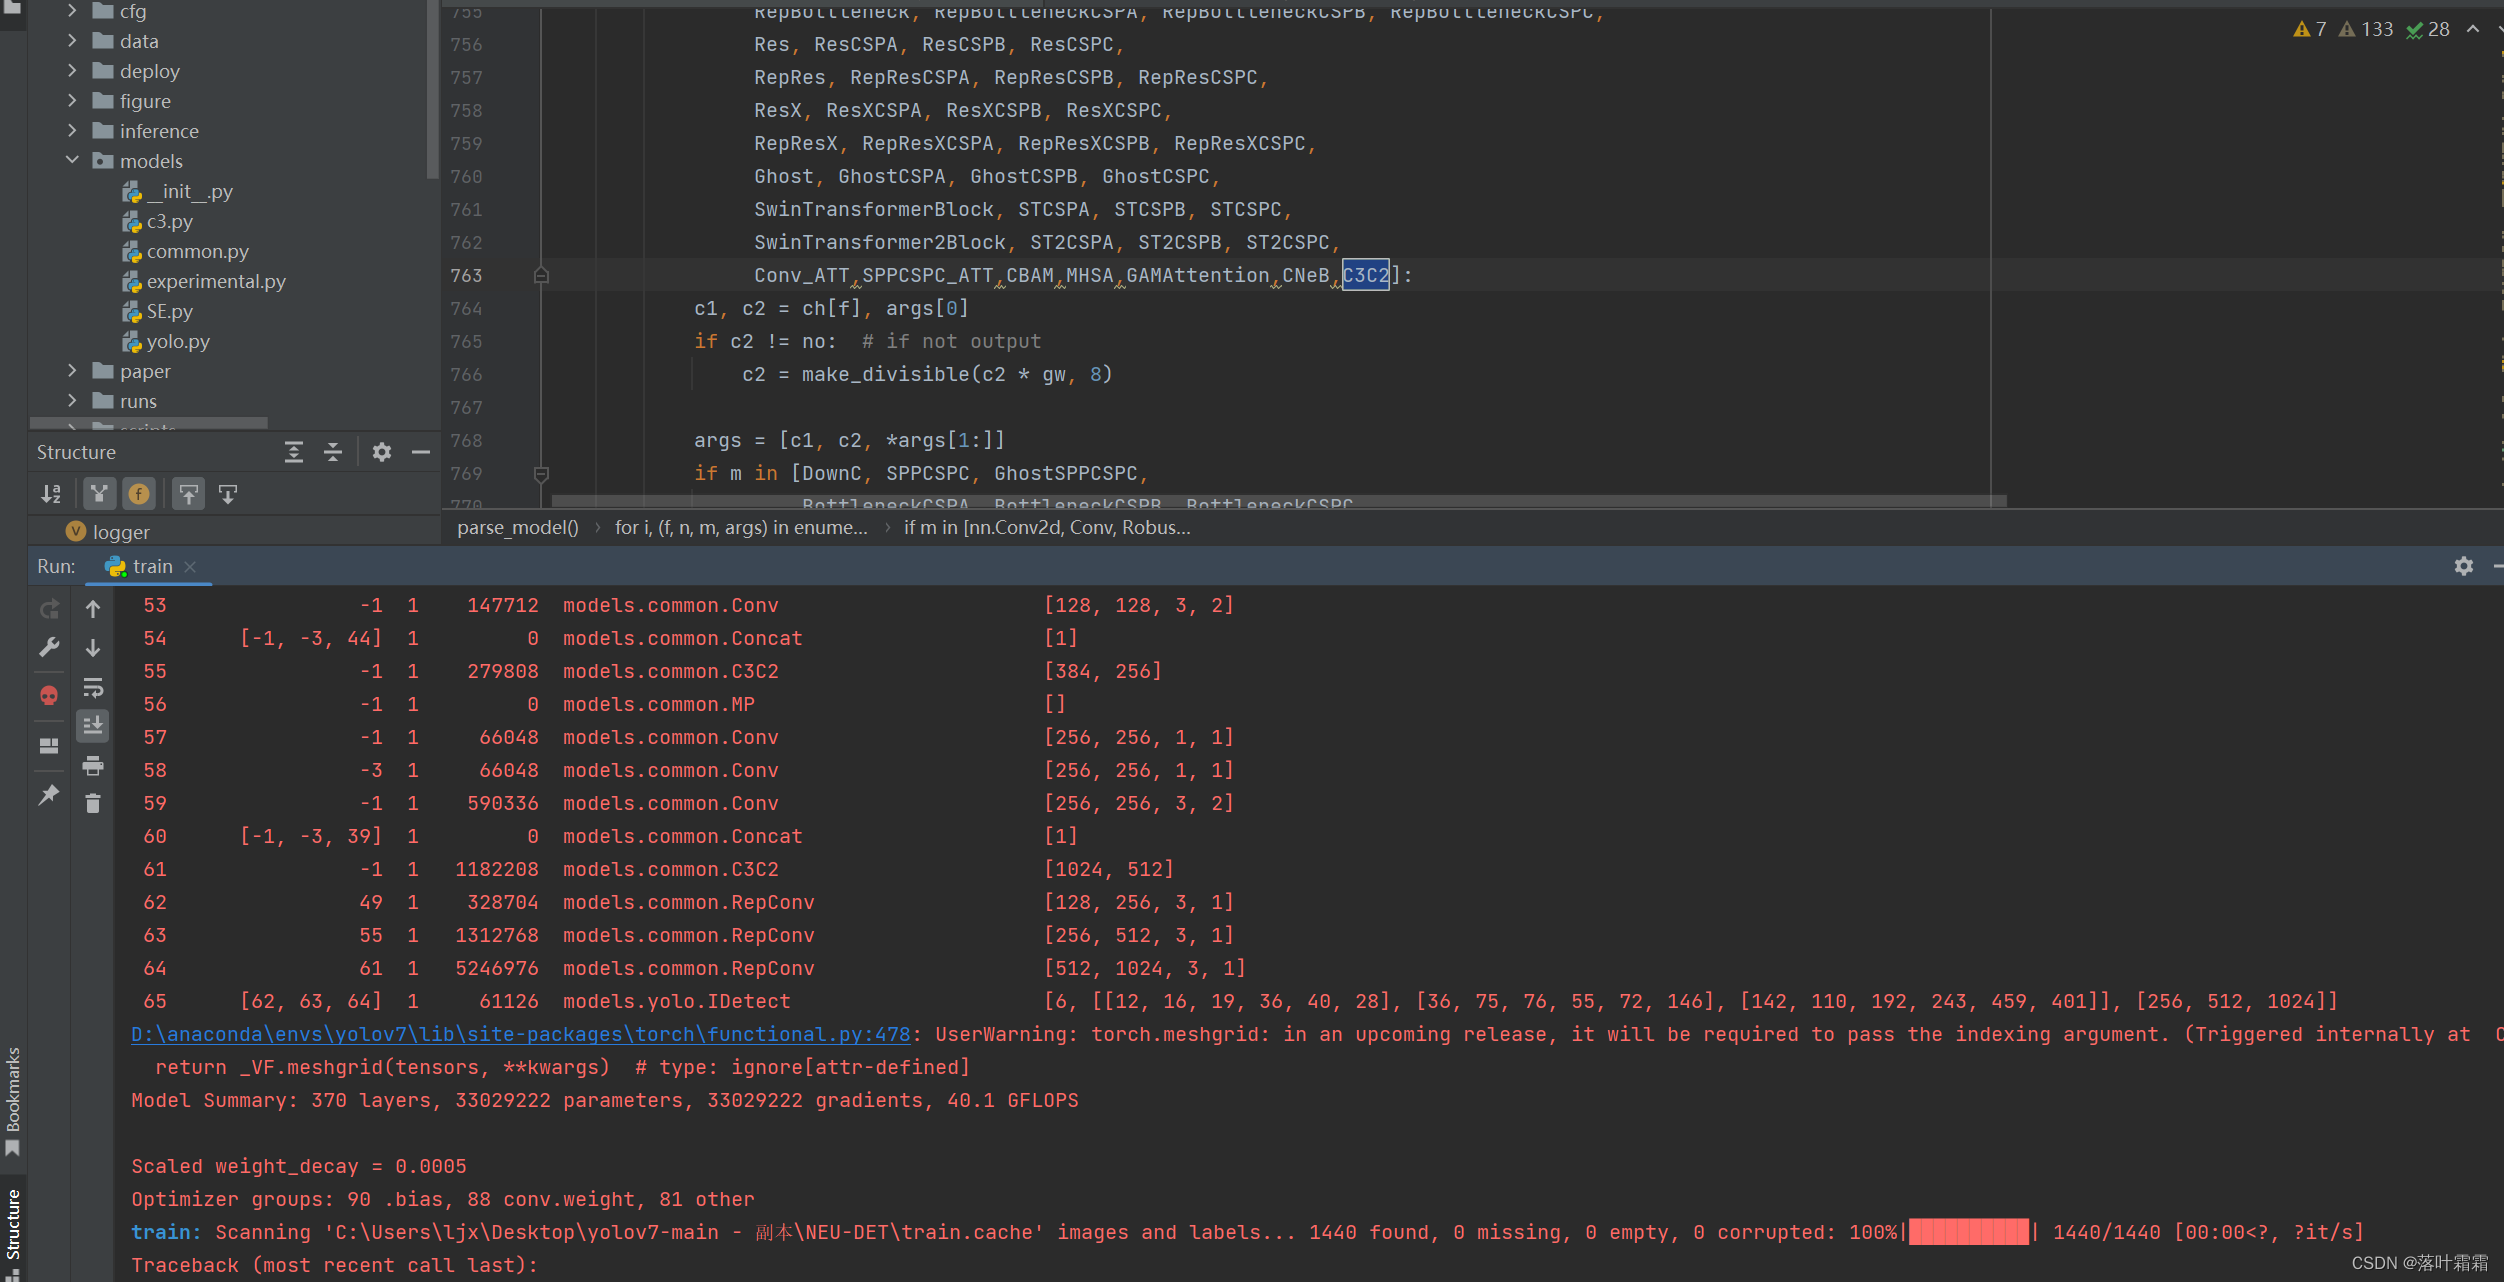
Task: Collapse the models folder
Action: (72, 160)
